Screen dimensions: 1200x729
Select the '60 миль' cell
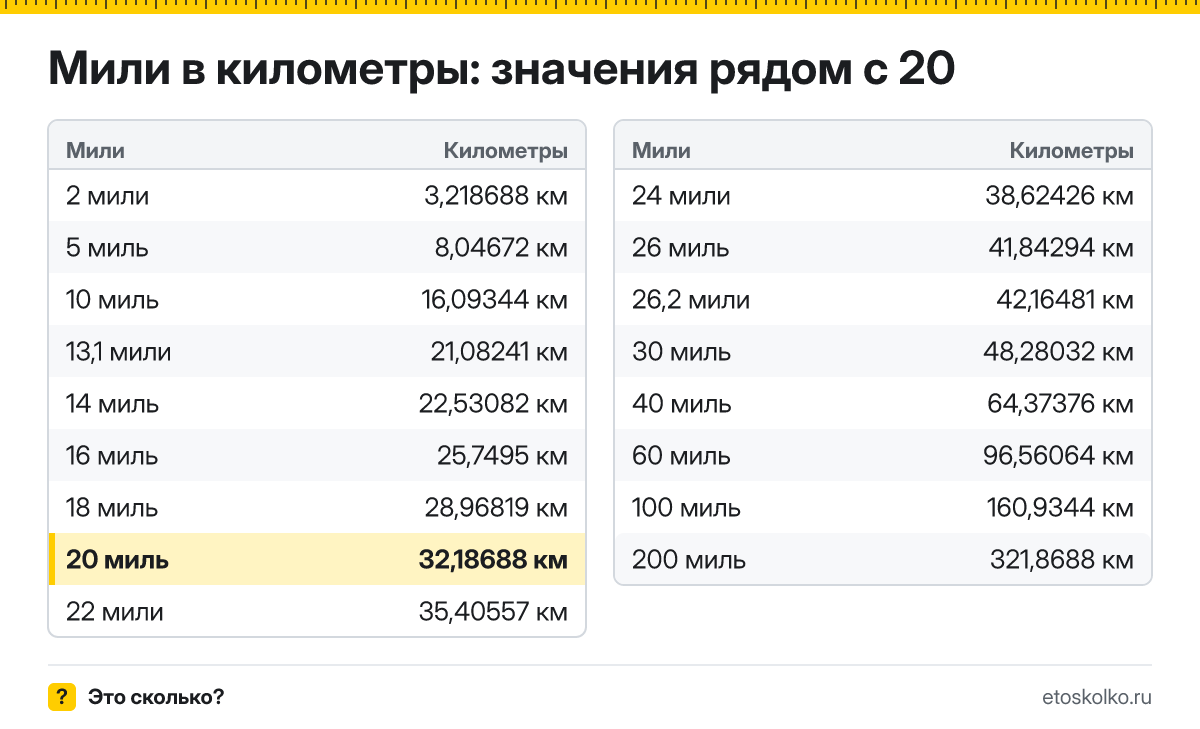point(681,456)
